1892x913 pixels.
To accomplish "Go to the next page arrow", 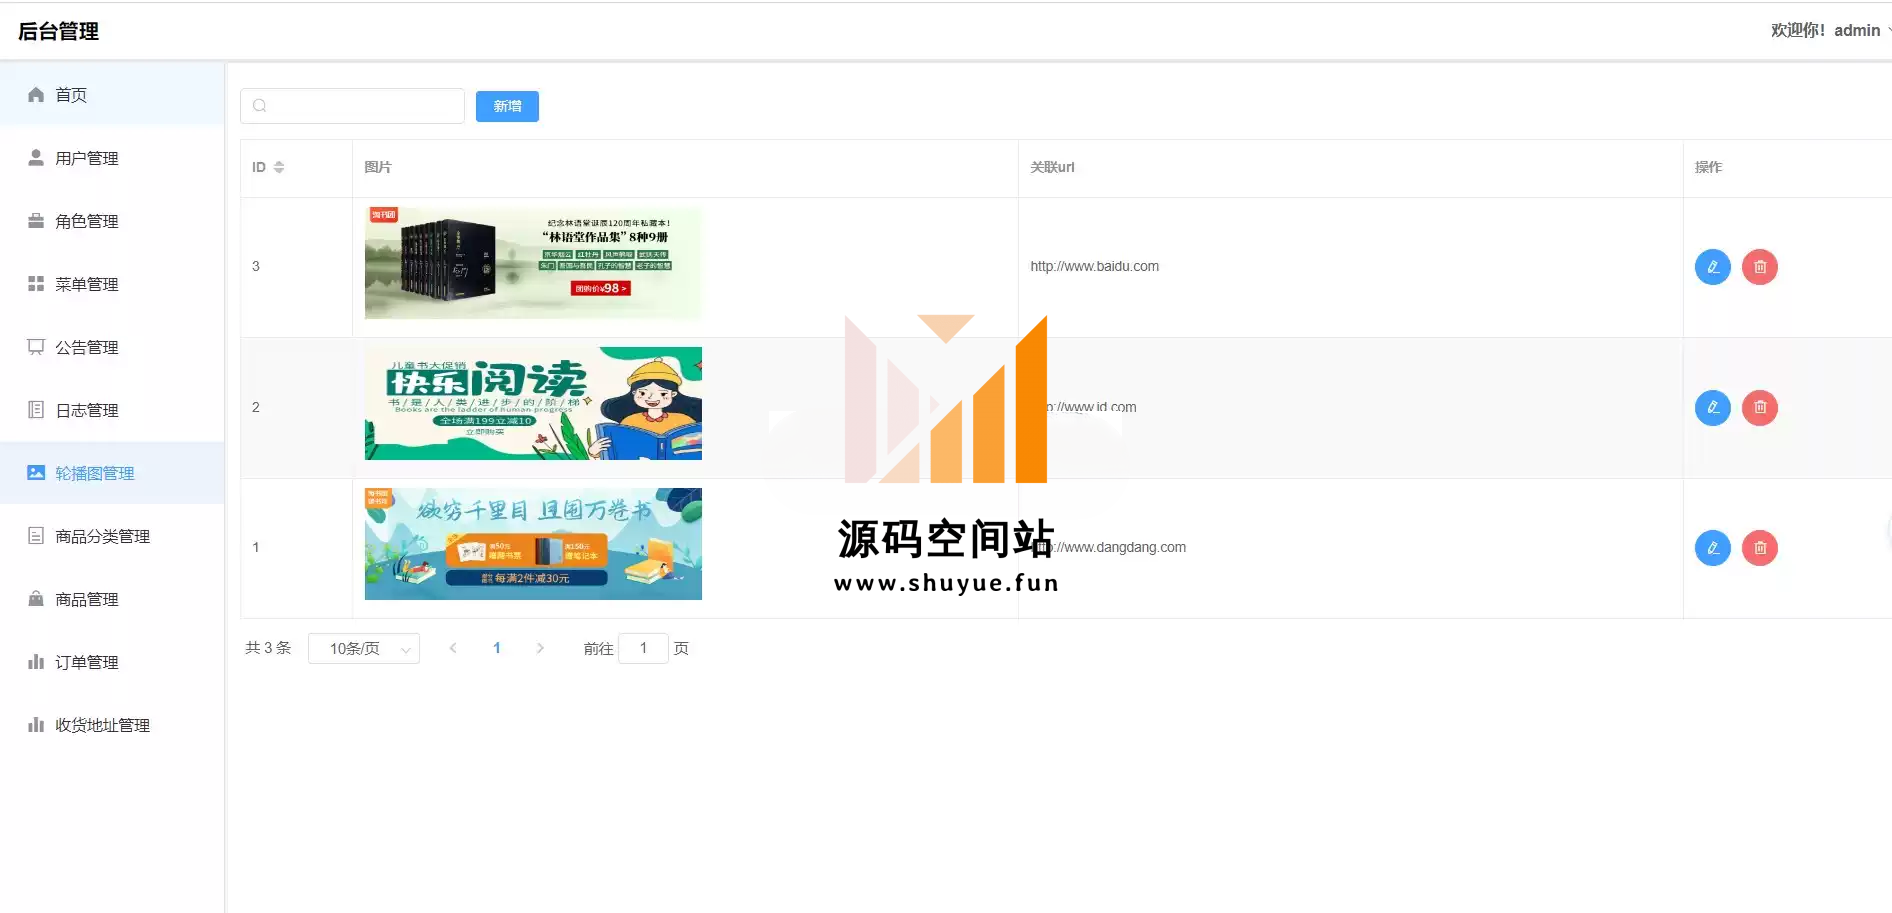I will coord(540,648).
